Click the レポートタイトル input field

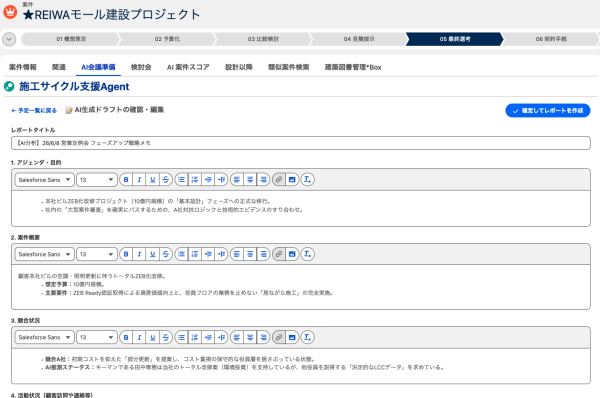pos(301,143)
